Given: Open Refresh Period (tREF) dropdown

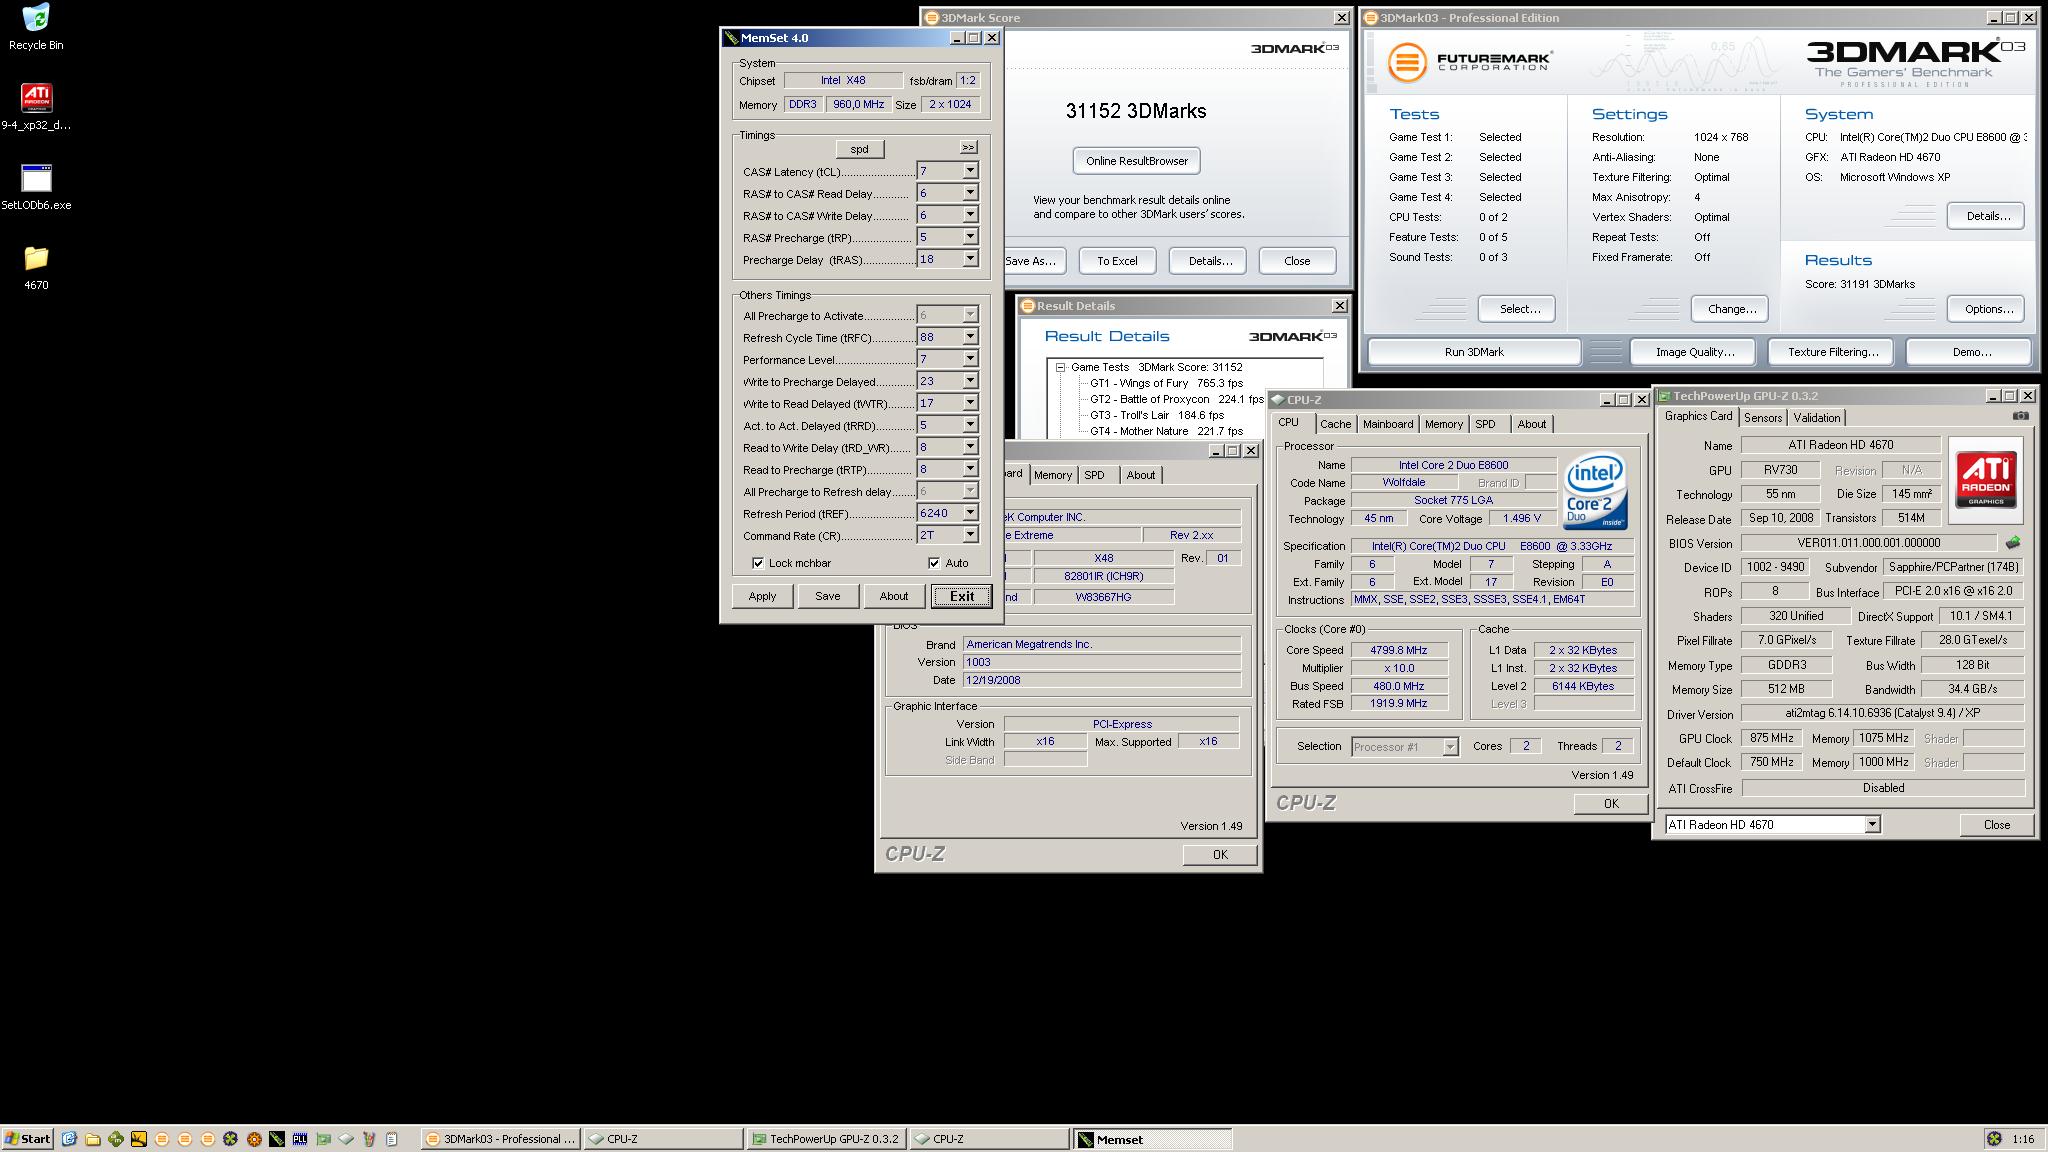Looking at the screenshot, I should click(969, 513).
